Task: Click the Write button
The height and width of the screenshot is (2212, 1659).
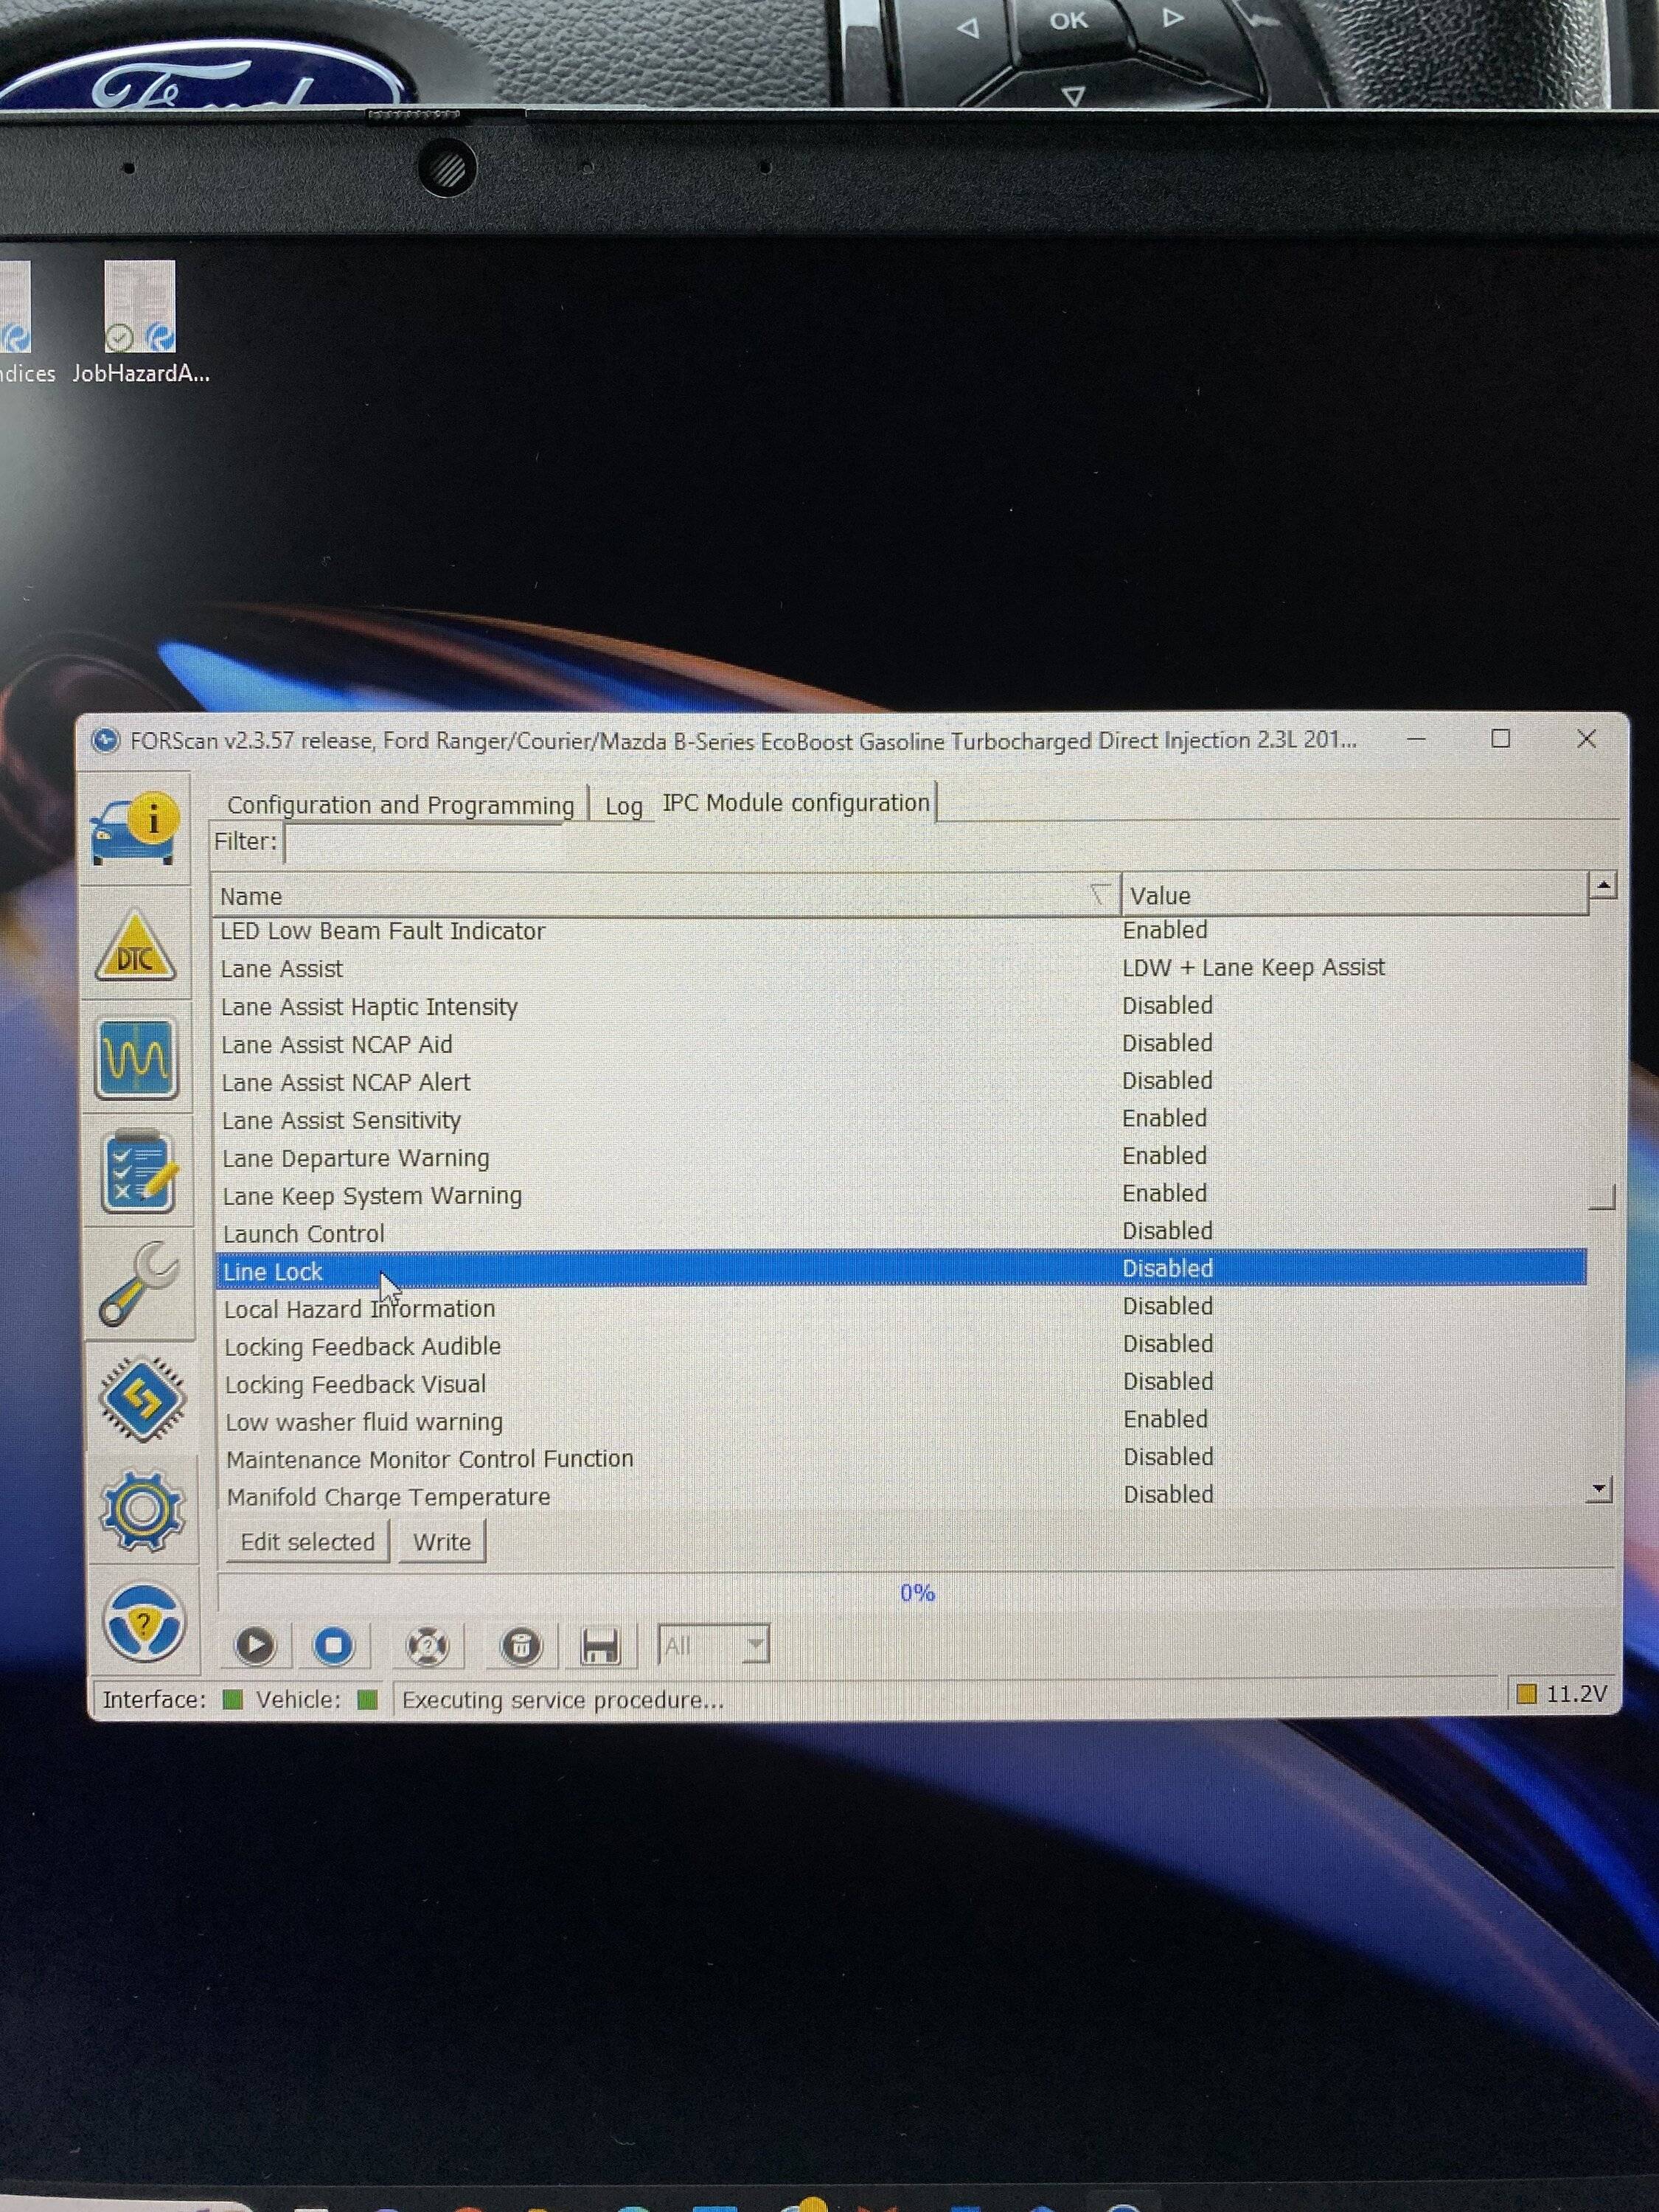Action: coord(442,1542)
